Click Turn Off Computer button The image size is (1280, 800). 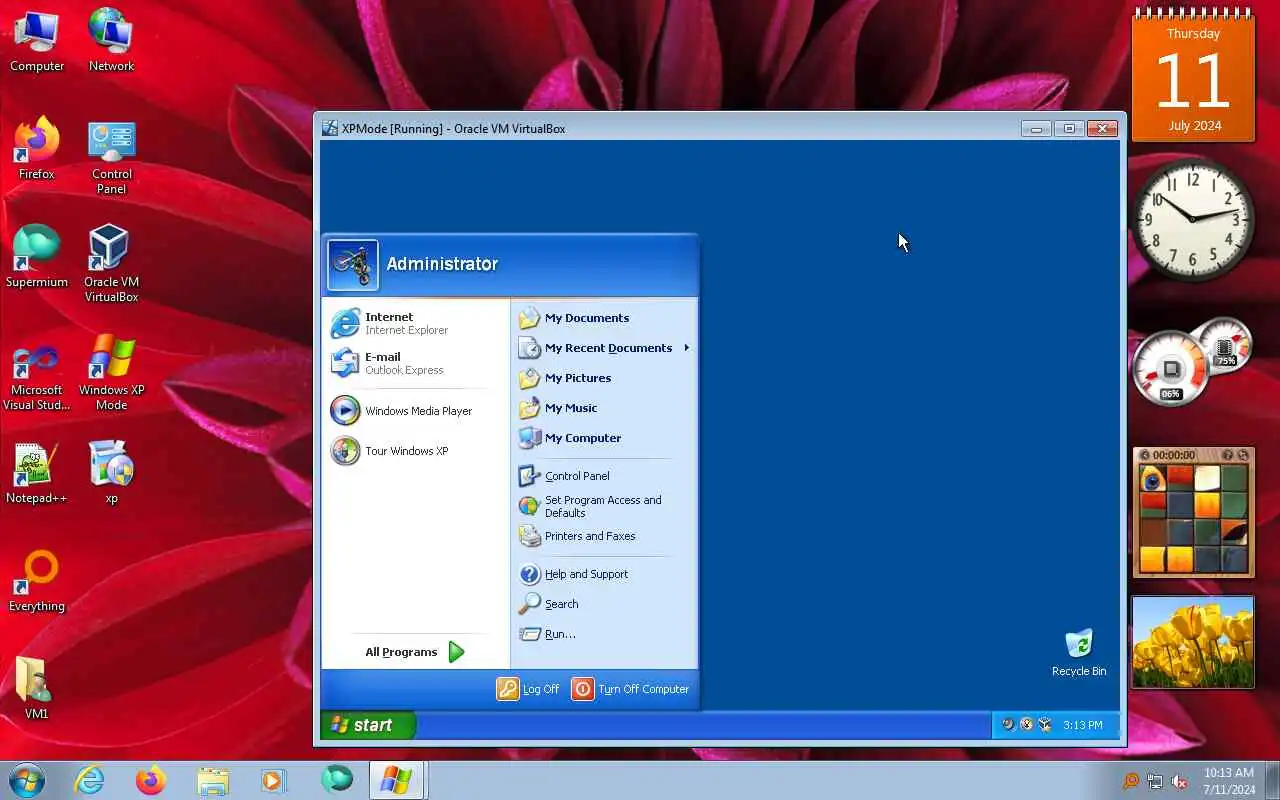pyautogui.click(x=630, y=689)
